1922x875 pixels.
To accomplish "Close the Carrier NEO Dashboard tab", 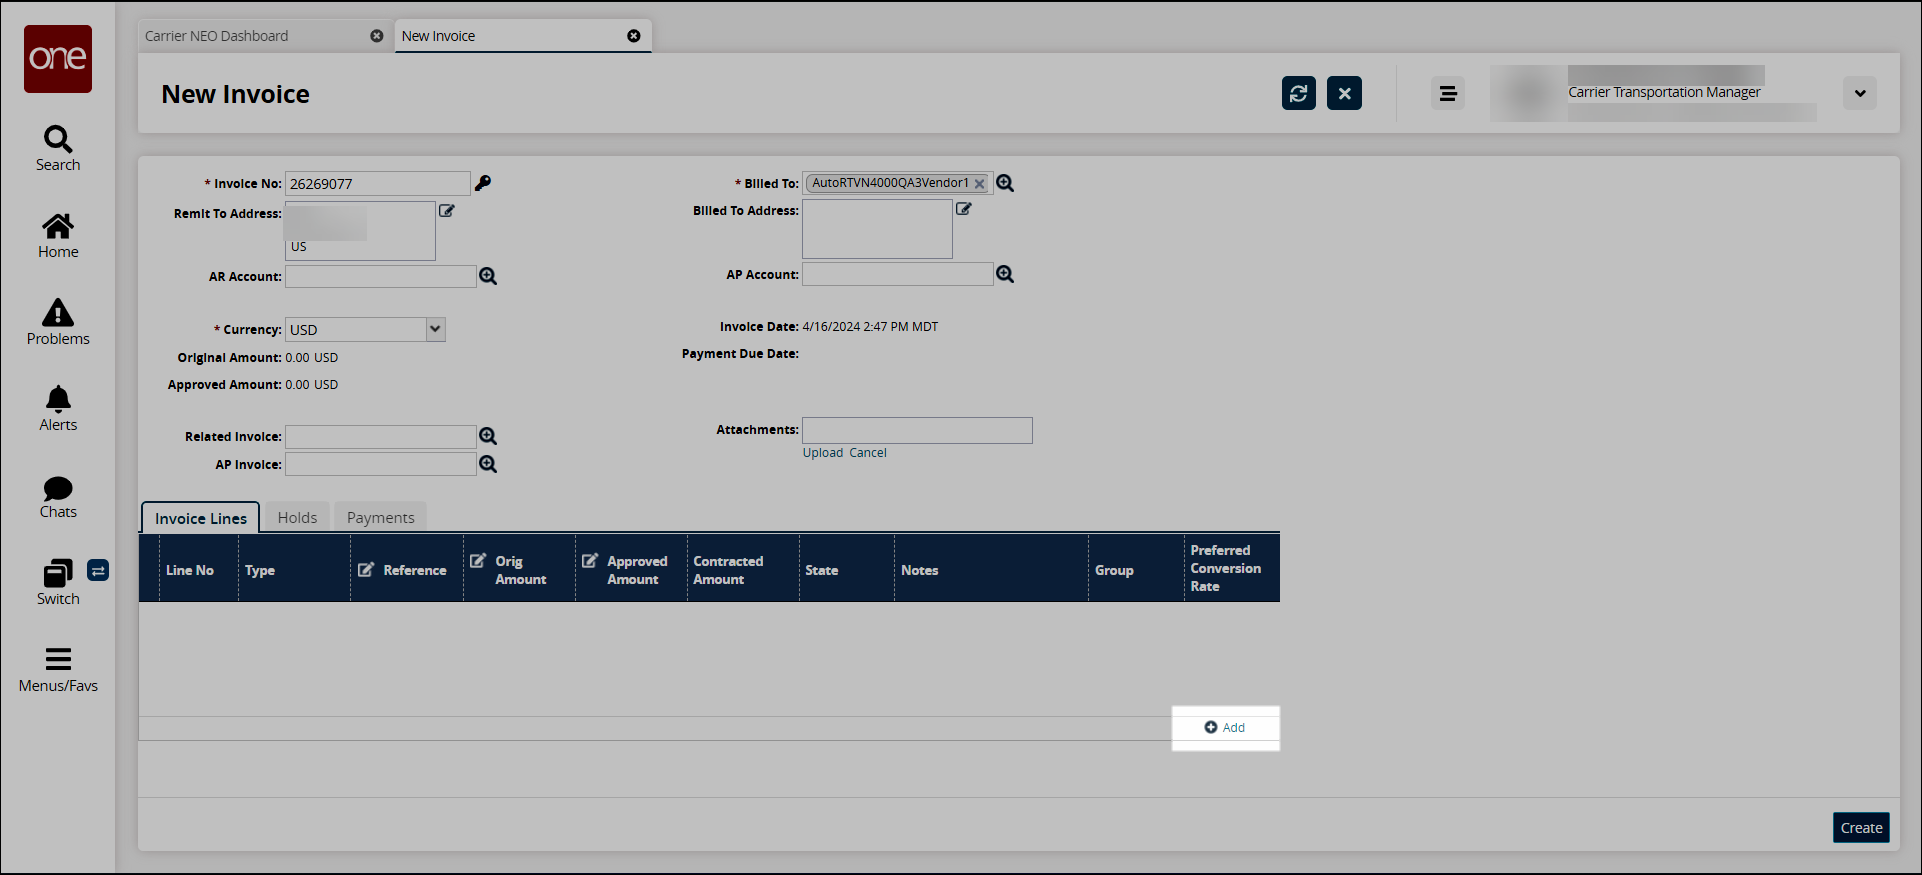I will pos(377,36).
